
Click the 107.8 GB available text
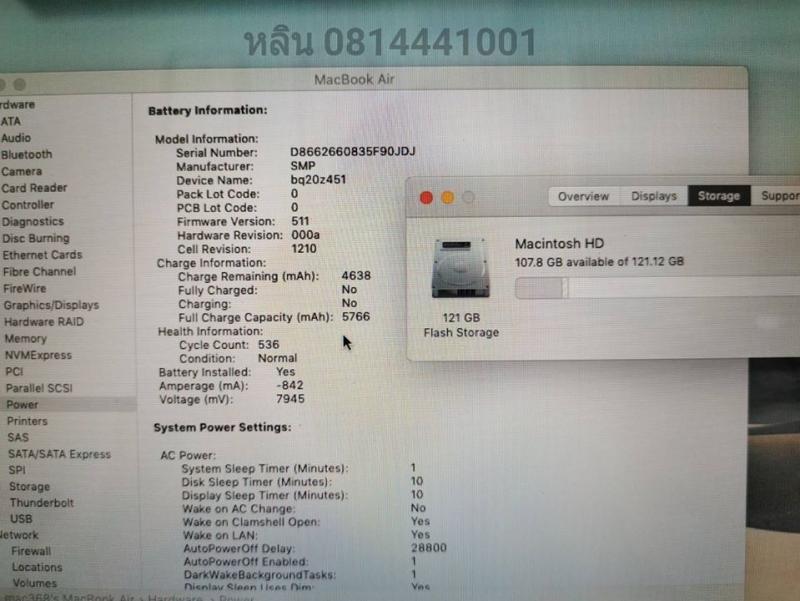tap(599, 262)
